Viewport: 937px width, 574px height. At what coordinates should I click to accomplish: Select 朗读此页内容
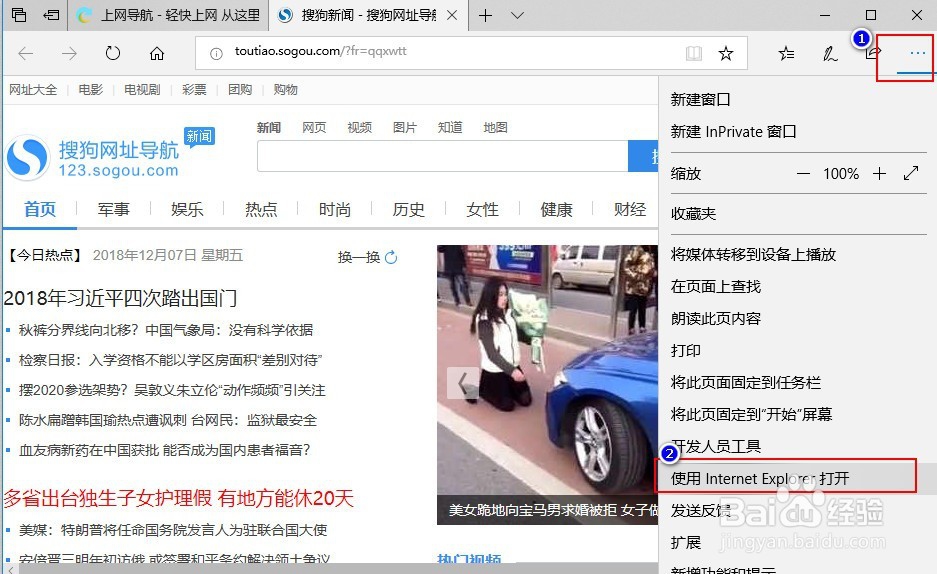click(x=715, y=318)
